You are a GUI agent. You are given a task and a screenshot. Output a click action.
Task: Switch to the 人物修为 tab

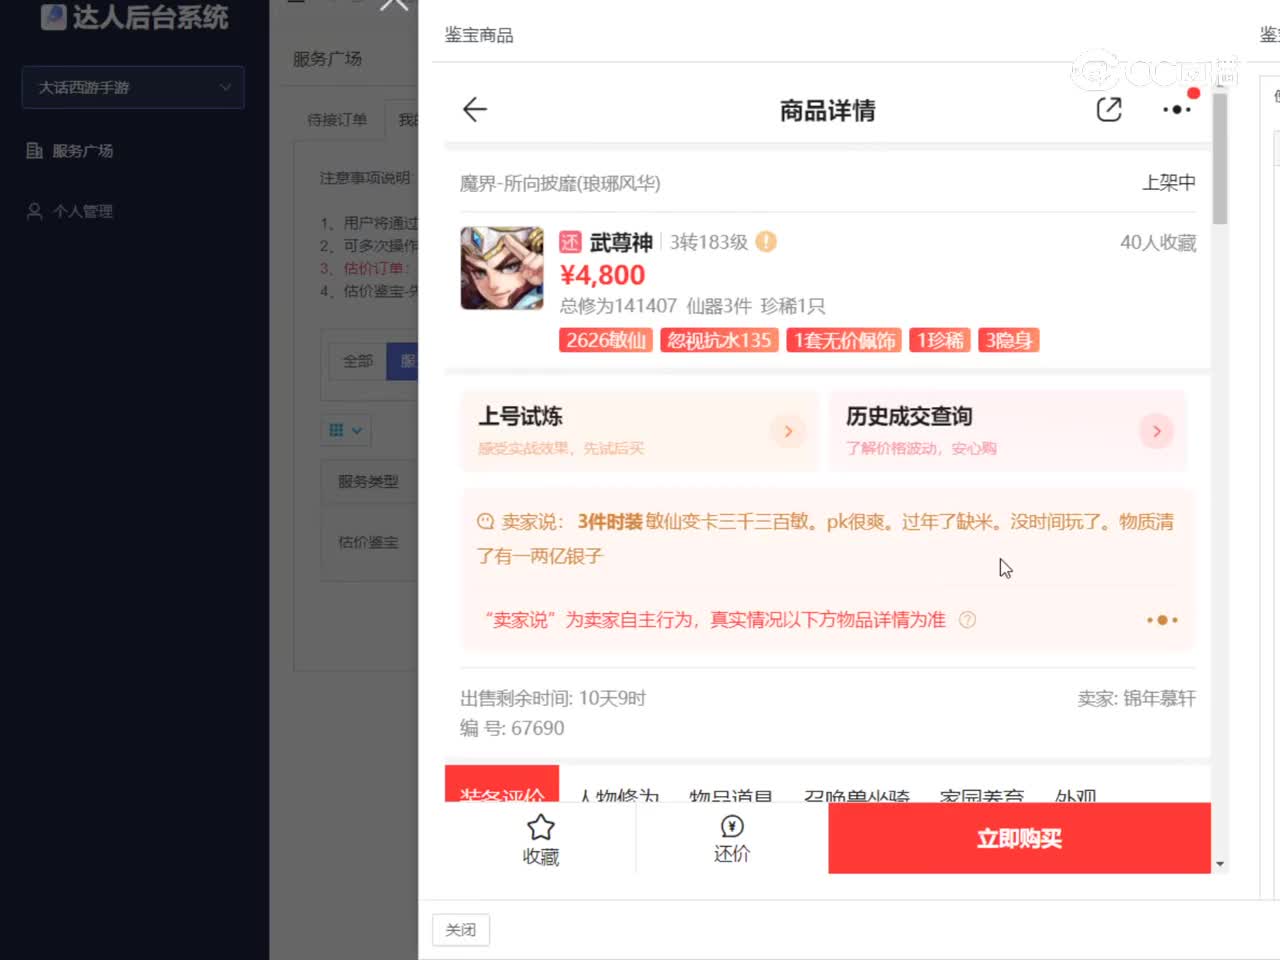(x=620, y=796)
